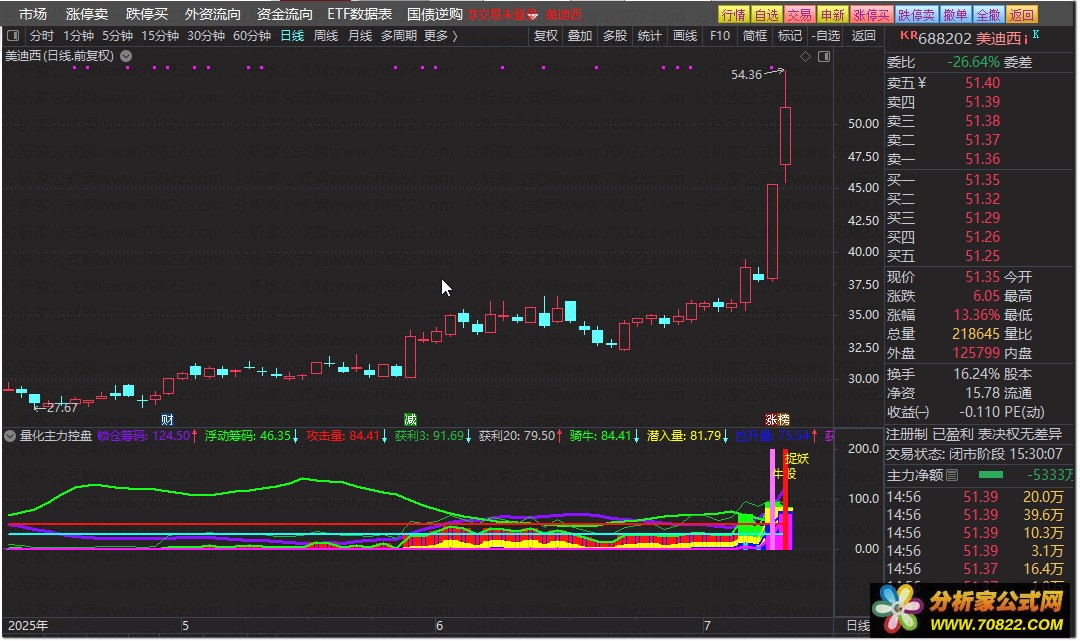Open the 多周期 multi-period view

[399, 35]
